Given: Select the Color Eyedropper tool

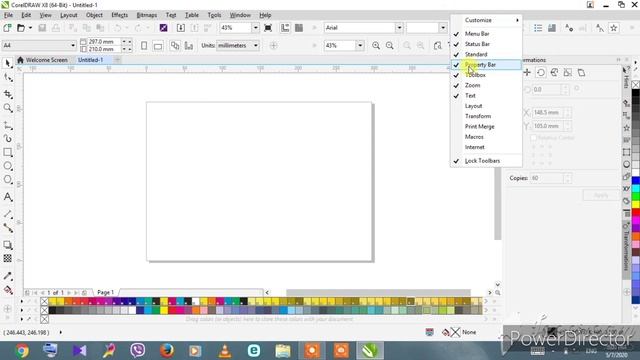Looking at the screenshot, I should [x=8, y=276].
